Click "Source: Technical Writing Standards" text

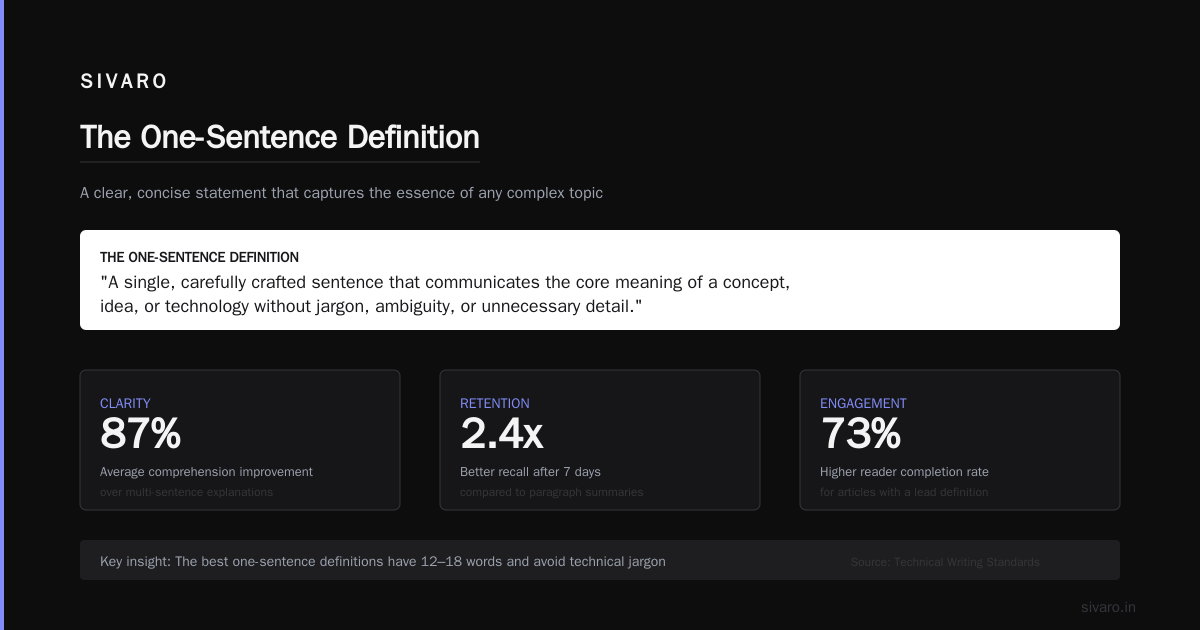(x=945, y=562)
